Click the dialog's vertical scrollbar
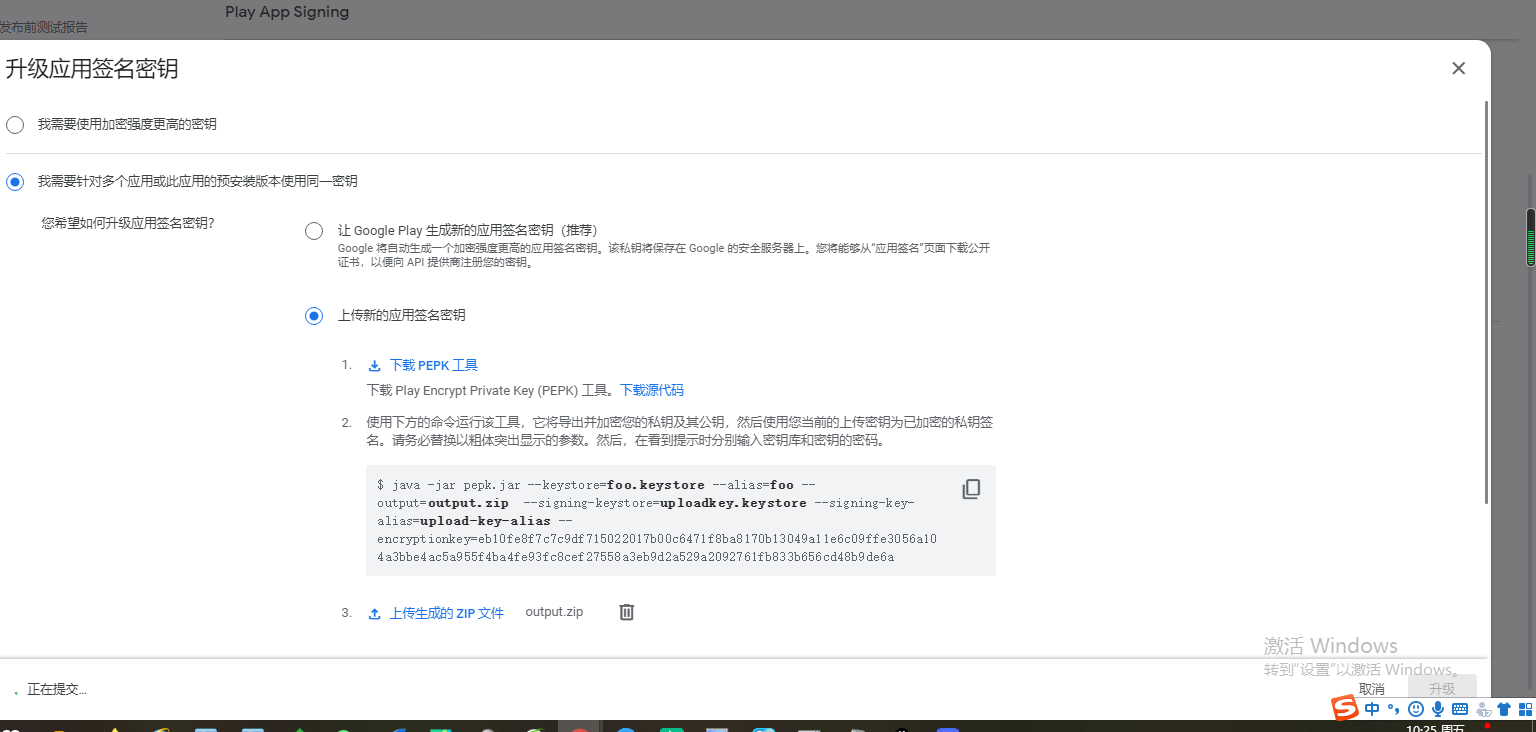 point(1487,300)
